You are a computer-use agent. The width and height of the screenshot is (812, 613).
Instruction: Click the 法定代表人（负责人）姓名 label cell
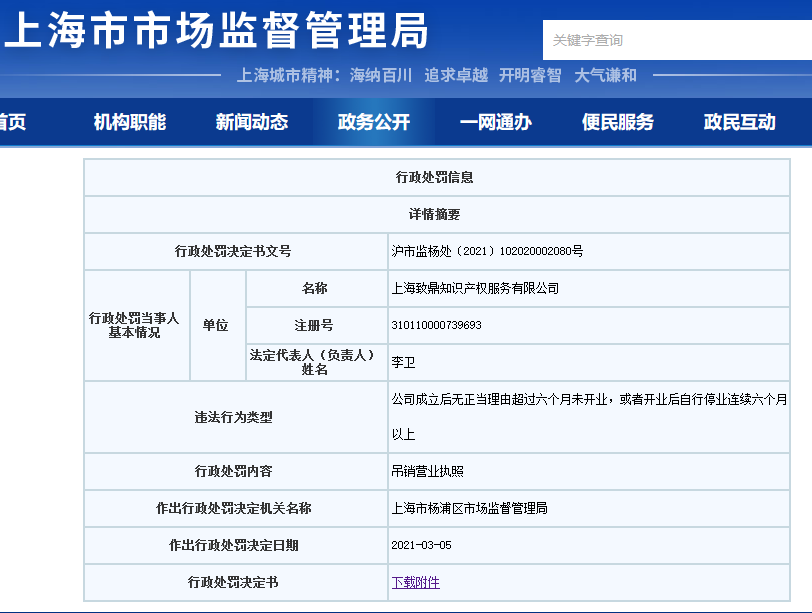pos(316,362)
